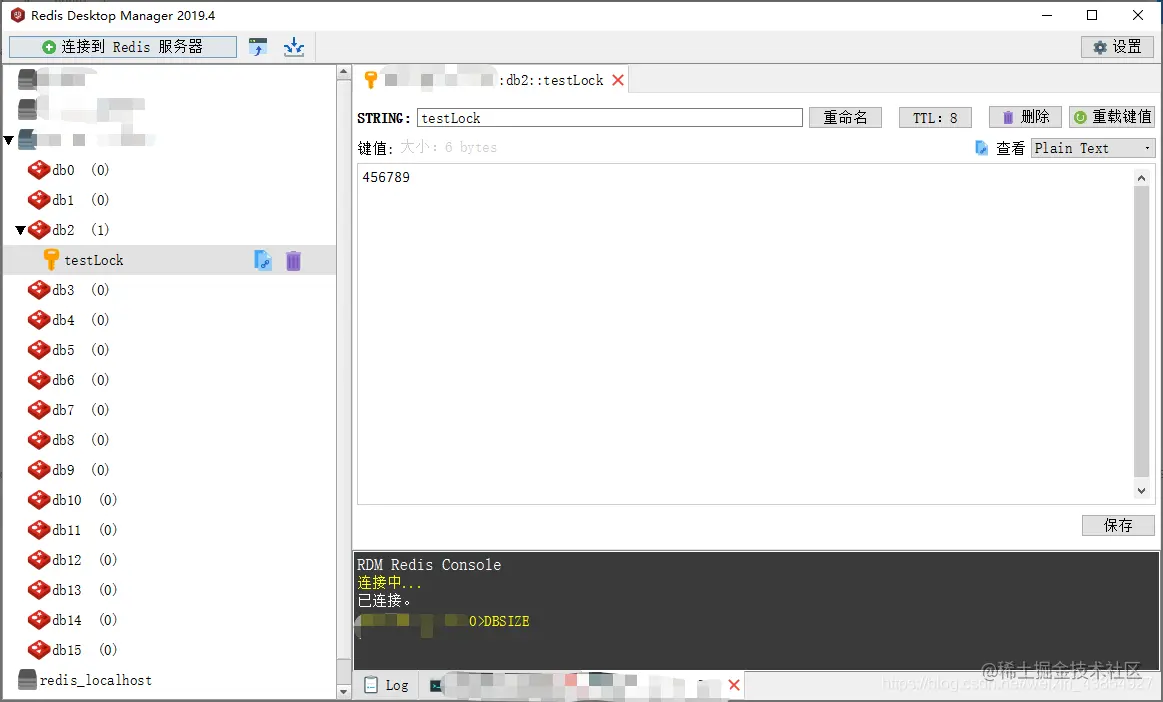This screenshot has width=1163, height=702.
Task: Click the delete (删除) key button
Action: [1026, 117]
